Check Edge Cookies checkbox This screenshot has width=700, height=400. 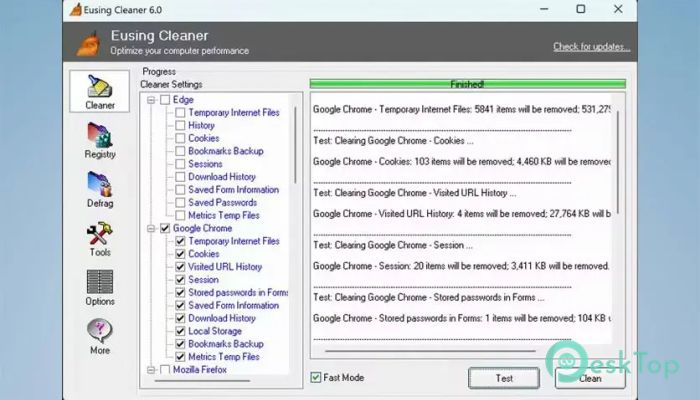(x=180, y=138)
